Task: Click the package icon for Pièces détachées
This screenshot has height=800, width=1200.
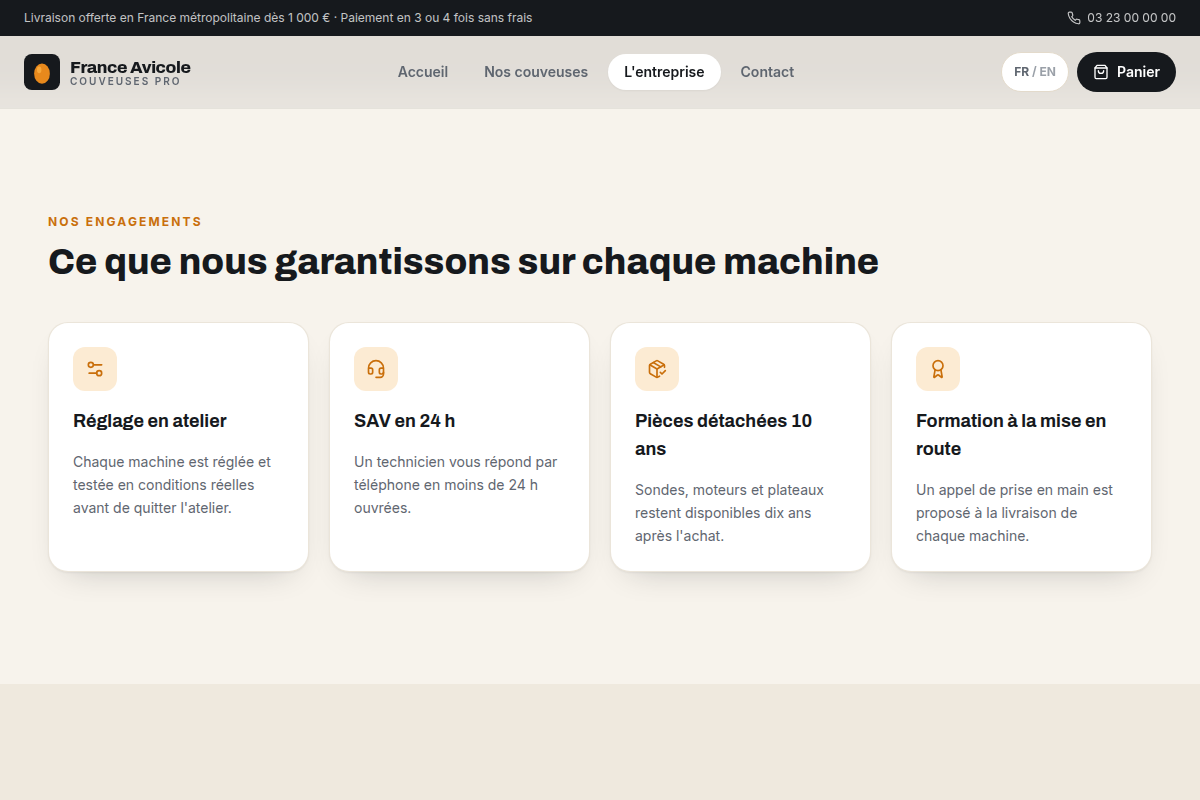Action: (x=657, y=369)
